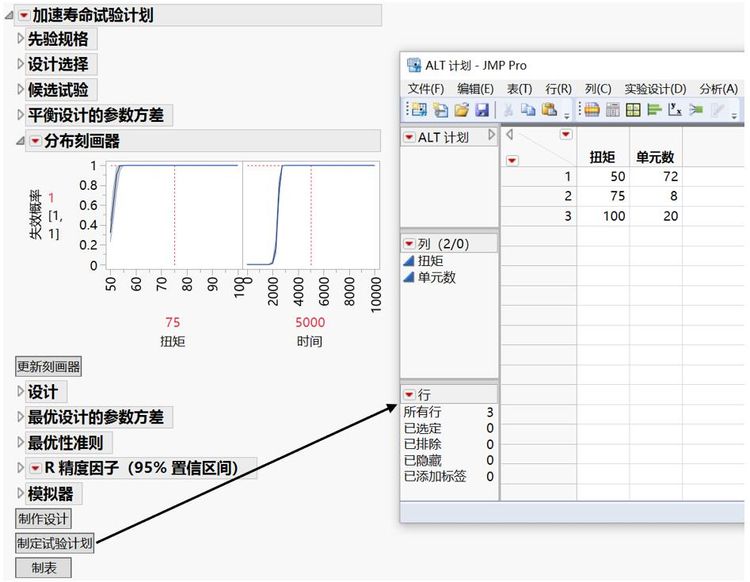Click the 扭矩 cell with value 100
The image size is (750, 582).
603,216
